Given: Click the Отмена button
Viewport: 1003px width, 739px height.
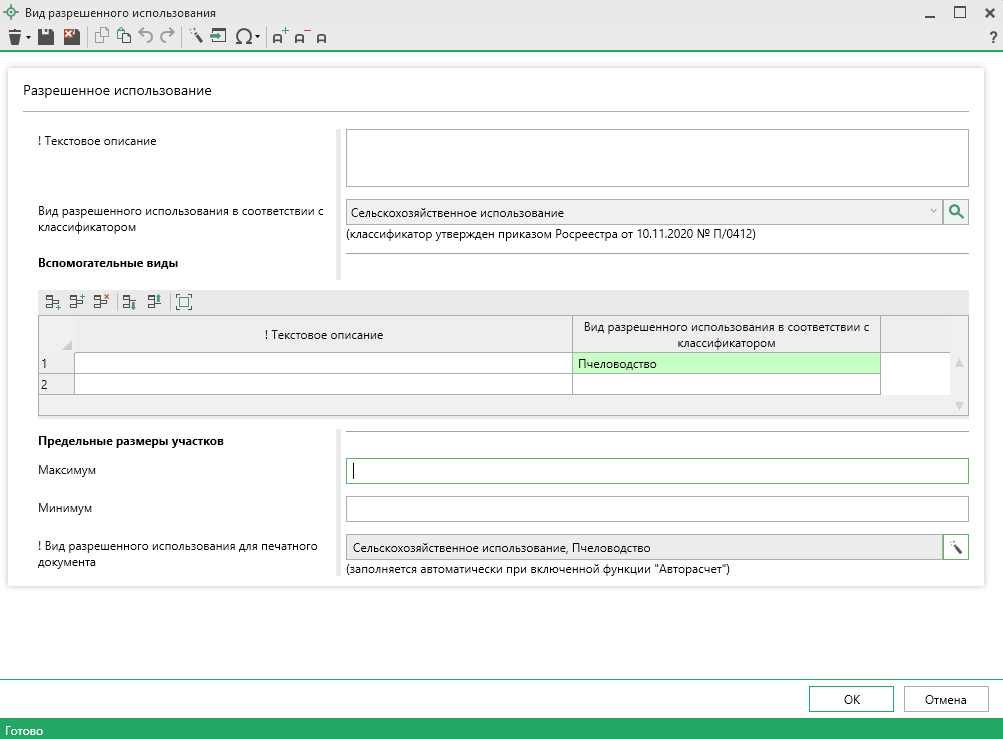Looking at the screenshot, I should [x=946, y=700].
